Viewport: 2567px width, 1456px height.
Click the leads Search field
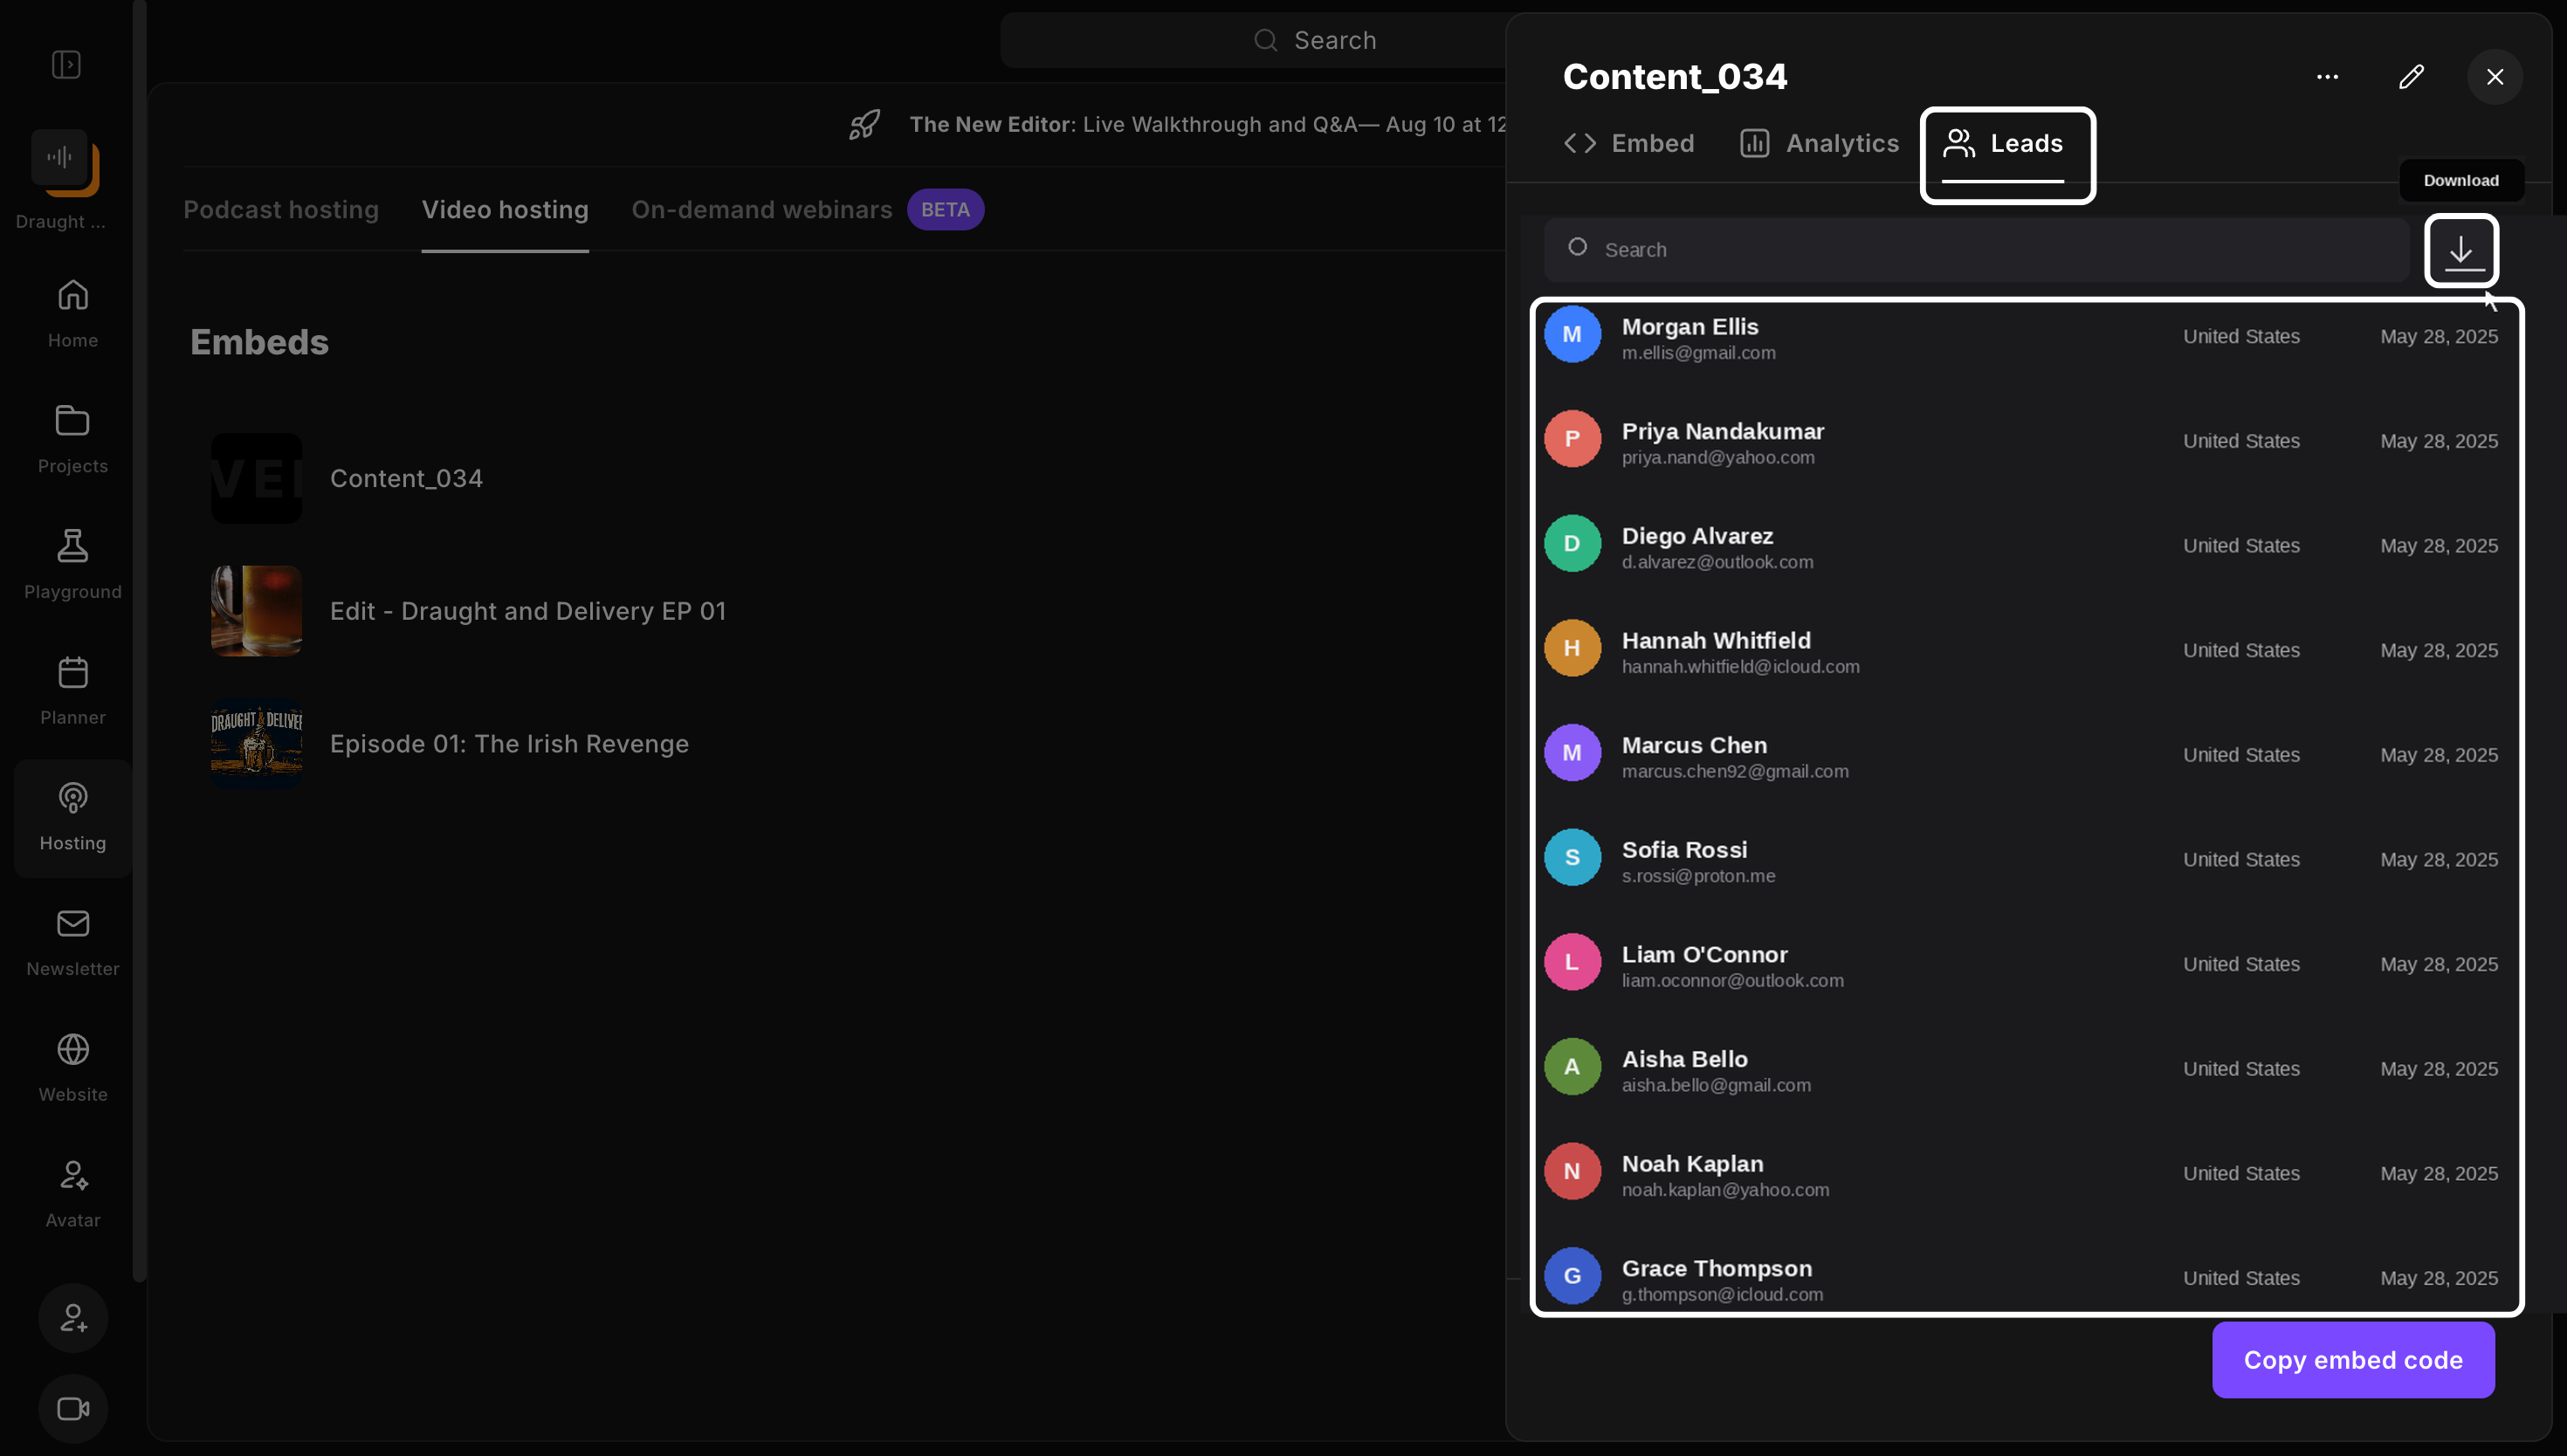point(1976,250)
